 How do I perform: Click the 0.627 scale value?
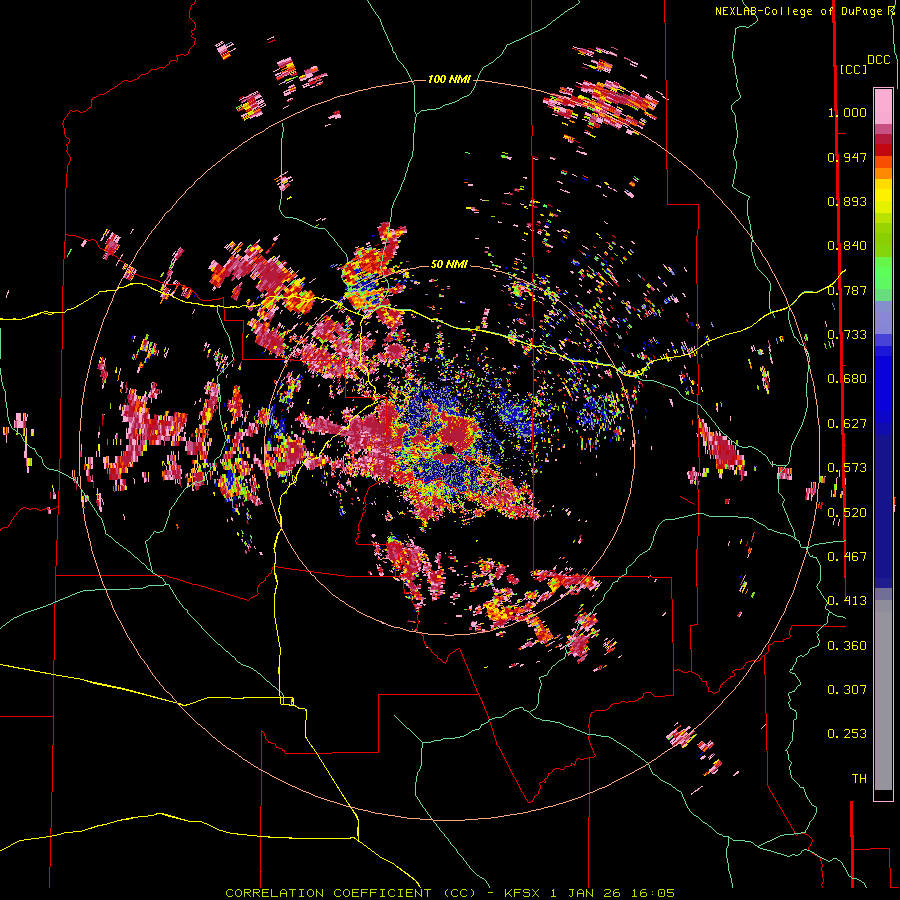[847, 424]
